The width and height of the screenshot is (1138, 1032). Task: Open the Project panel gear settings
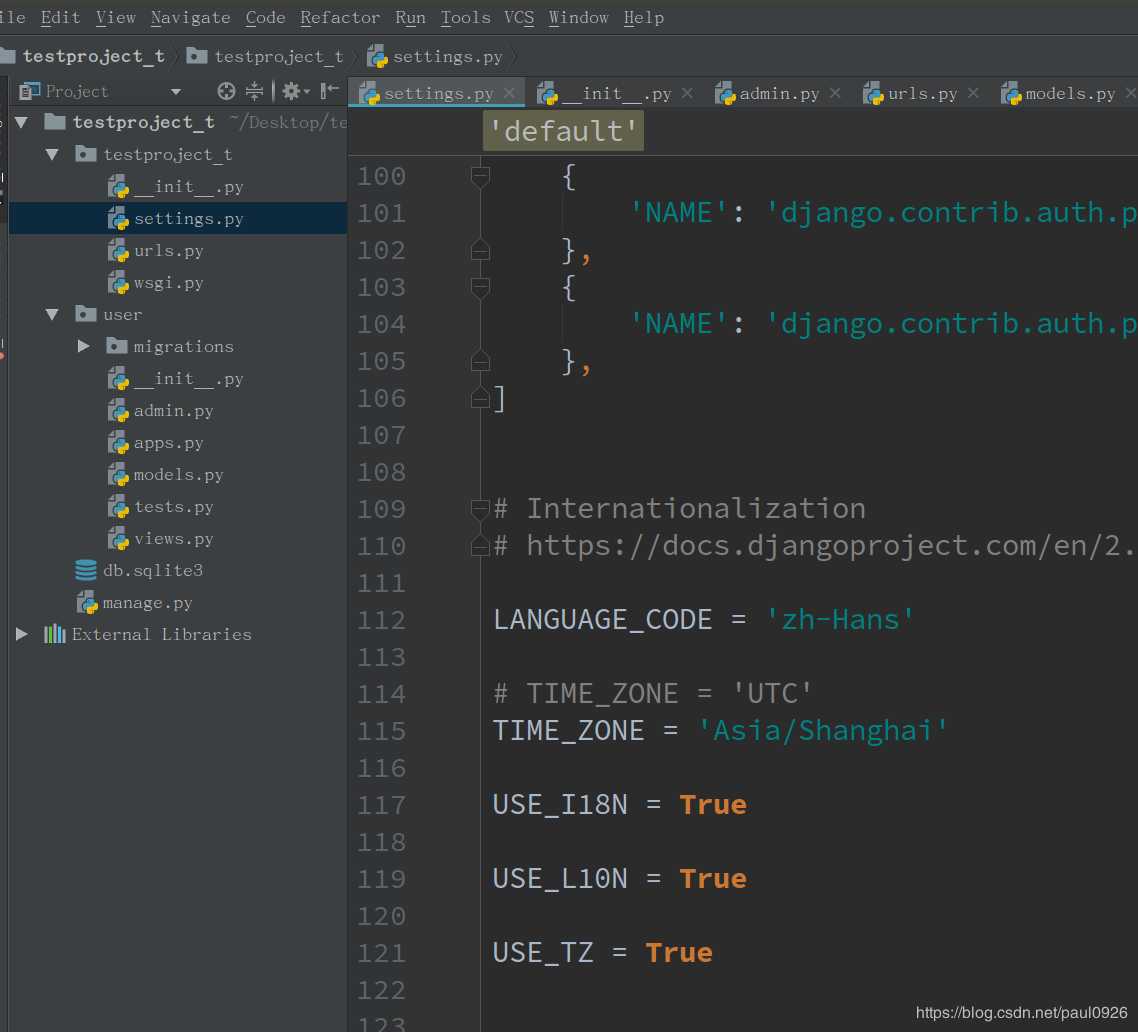295,91
